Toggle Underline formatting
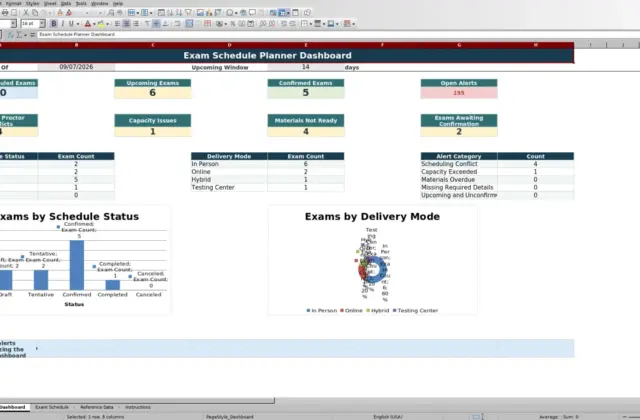The image size is (640, 420). coord(71,24)
